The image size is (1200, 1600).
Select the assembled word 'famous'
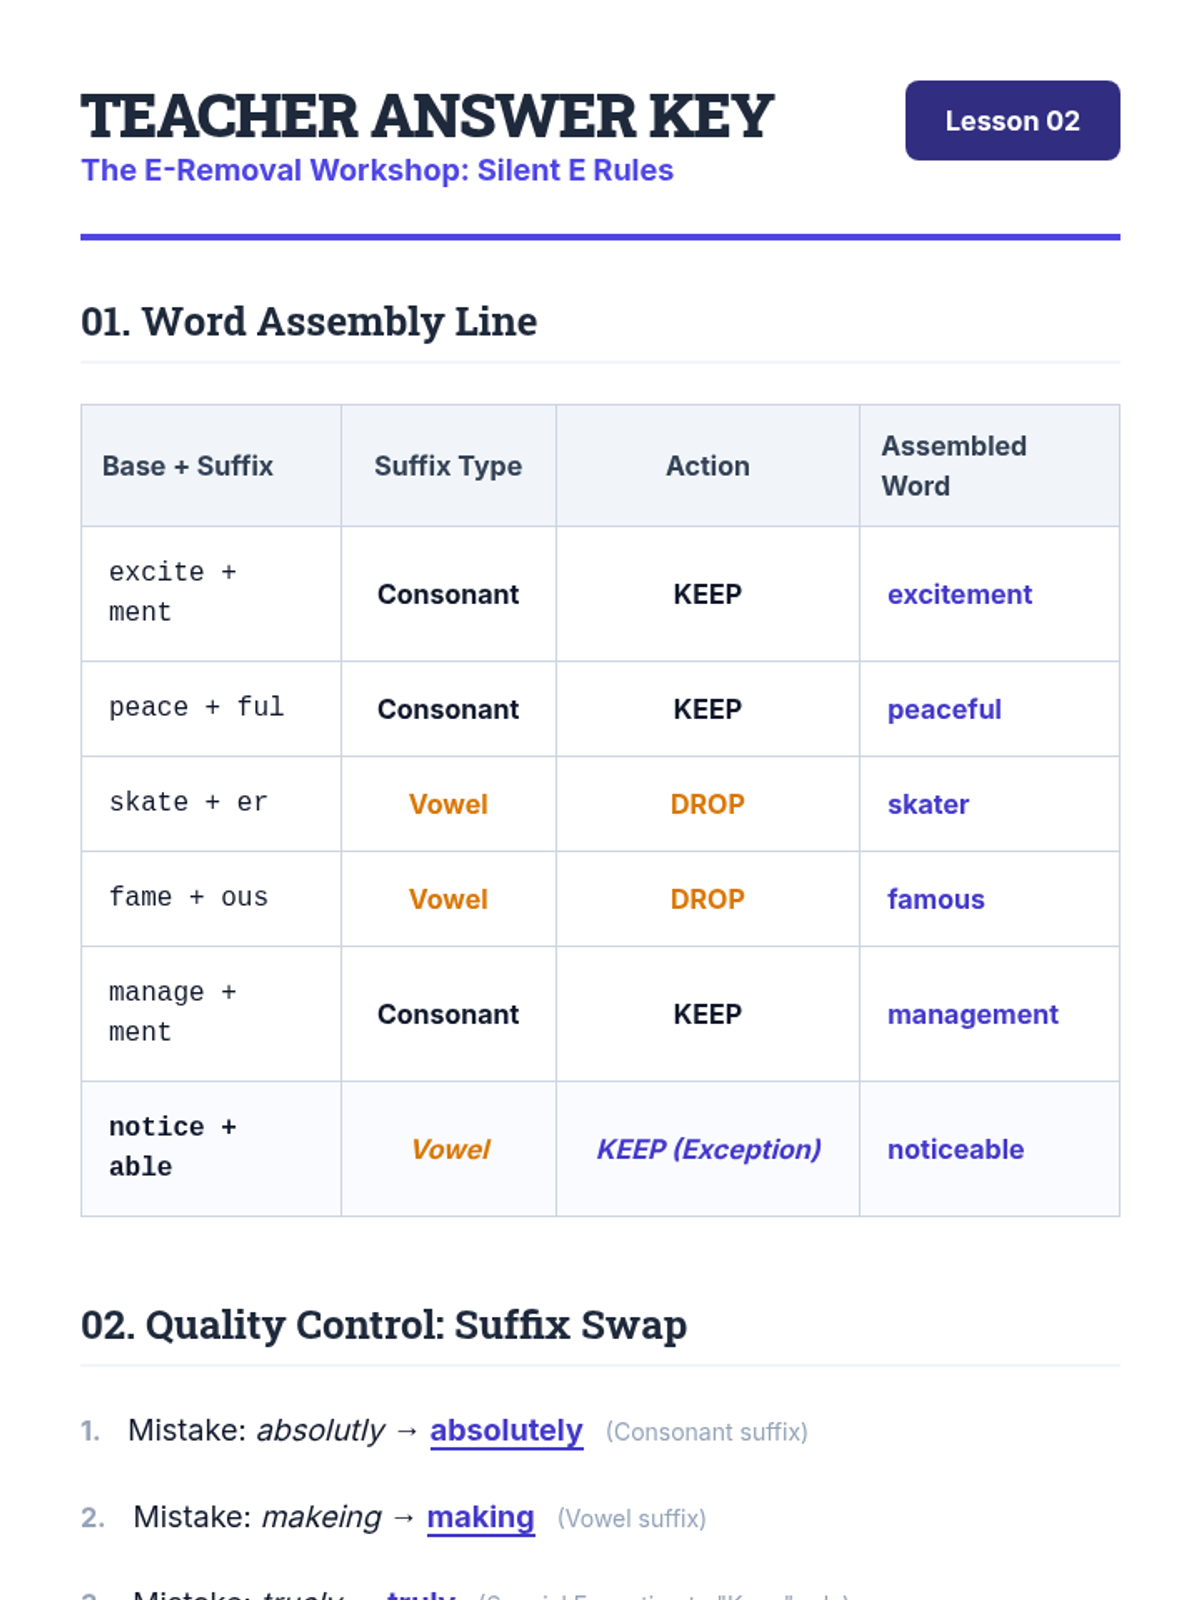click(x=936, y=899)
